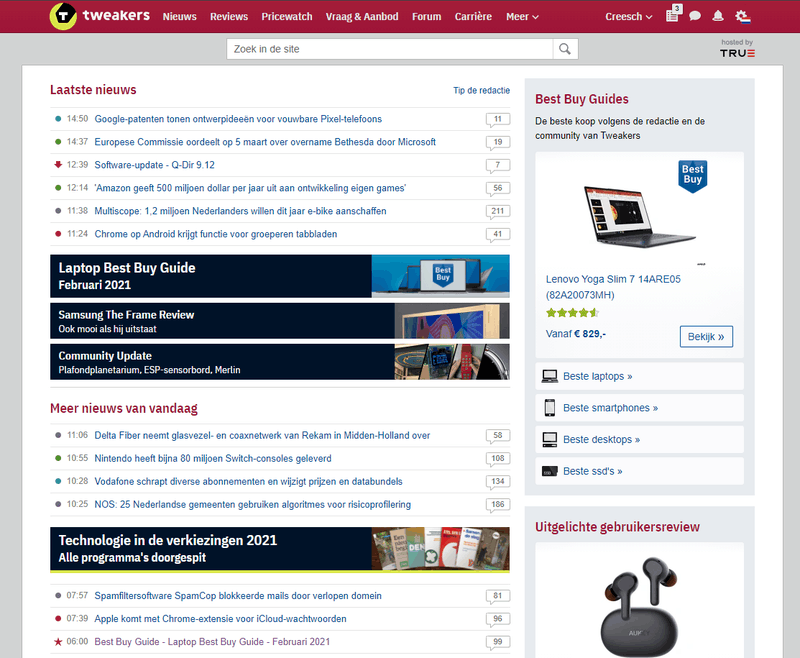
Task: Click the Tweakers logo icon
Action: pyautogui.click(x=63, y=16)
